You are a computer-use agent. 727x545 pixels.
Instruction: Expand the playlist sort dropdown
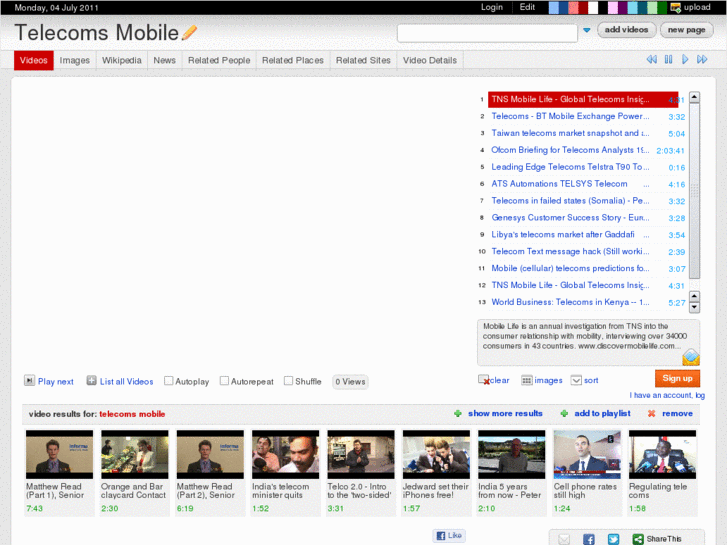(x=576, y=380)
